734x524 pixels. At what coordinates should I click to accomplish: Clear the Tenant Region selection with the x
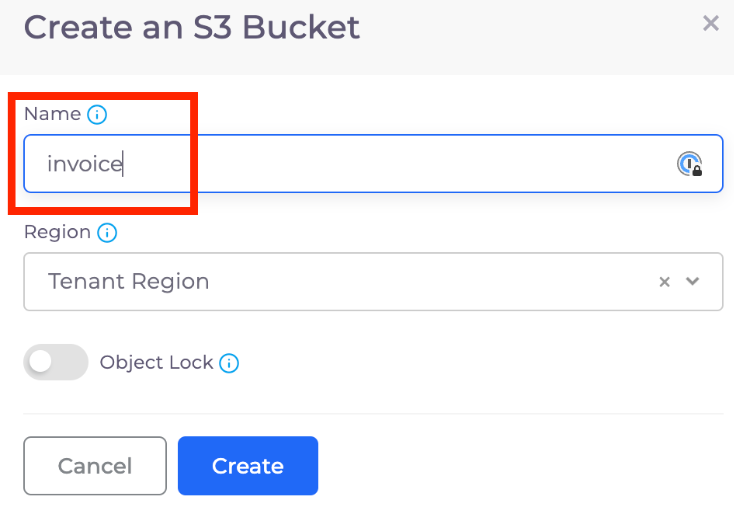coord(664,282)
